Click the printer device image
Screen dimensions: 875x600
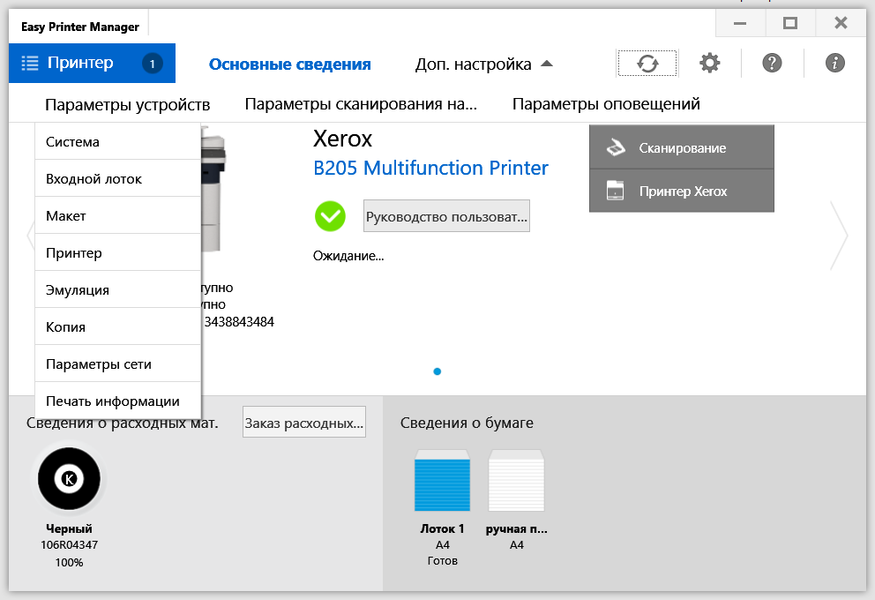click(214, 190)
